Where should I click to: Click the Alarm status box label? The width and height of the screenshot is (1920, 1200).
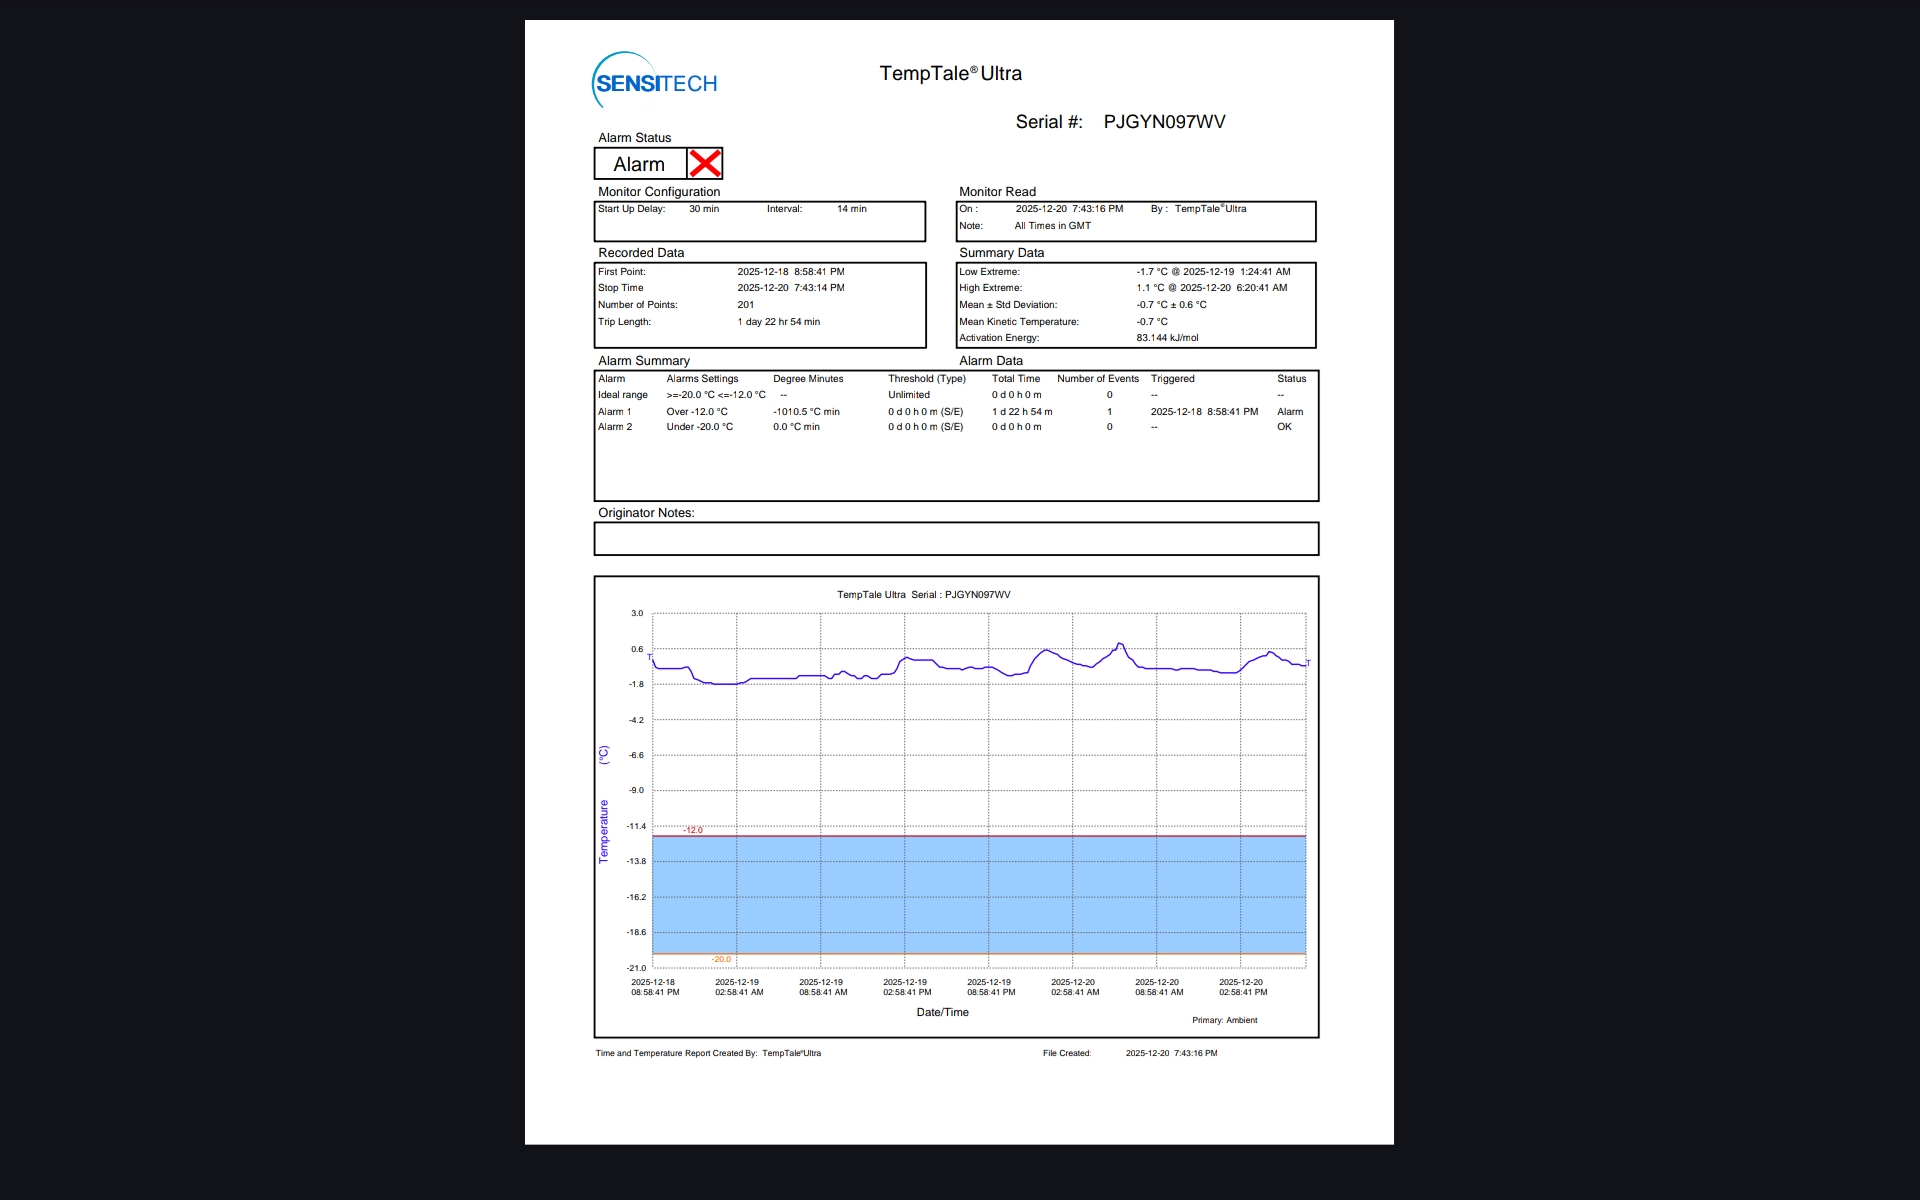639,164
